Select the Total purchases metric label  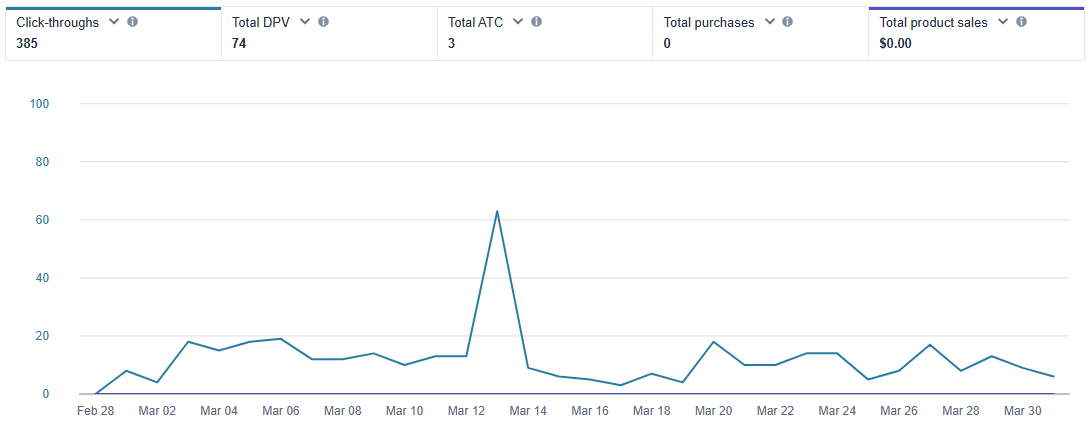709,22
